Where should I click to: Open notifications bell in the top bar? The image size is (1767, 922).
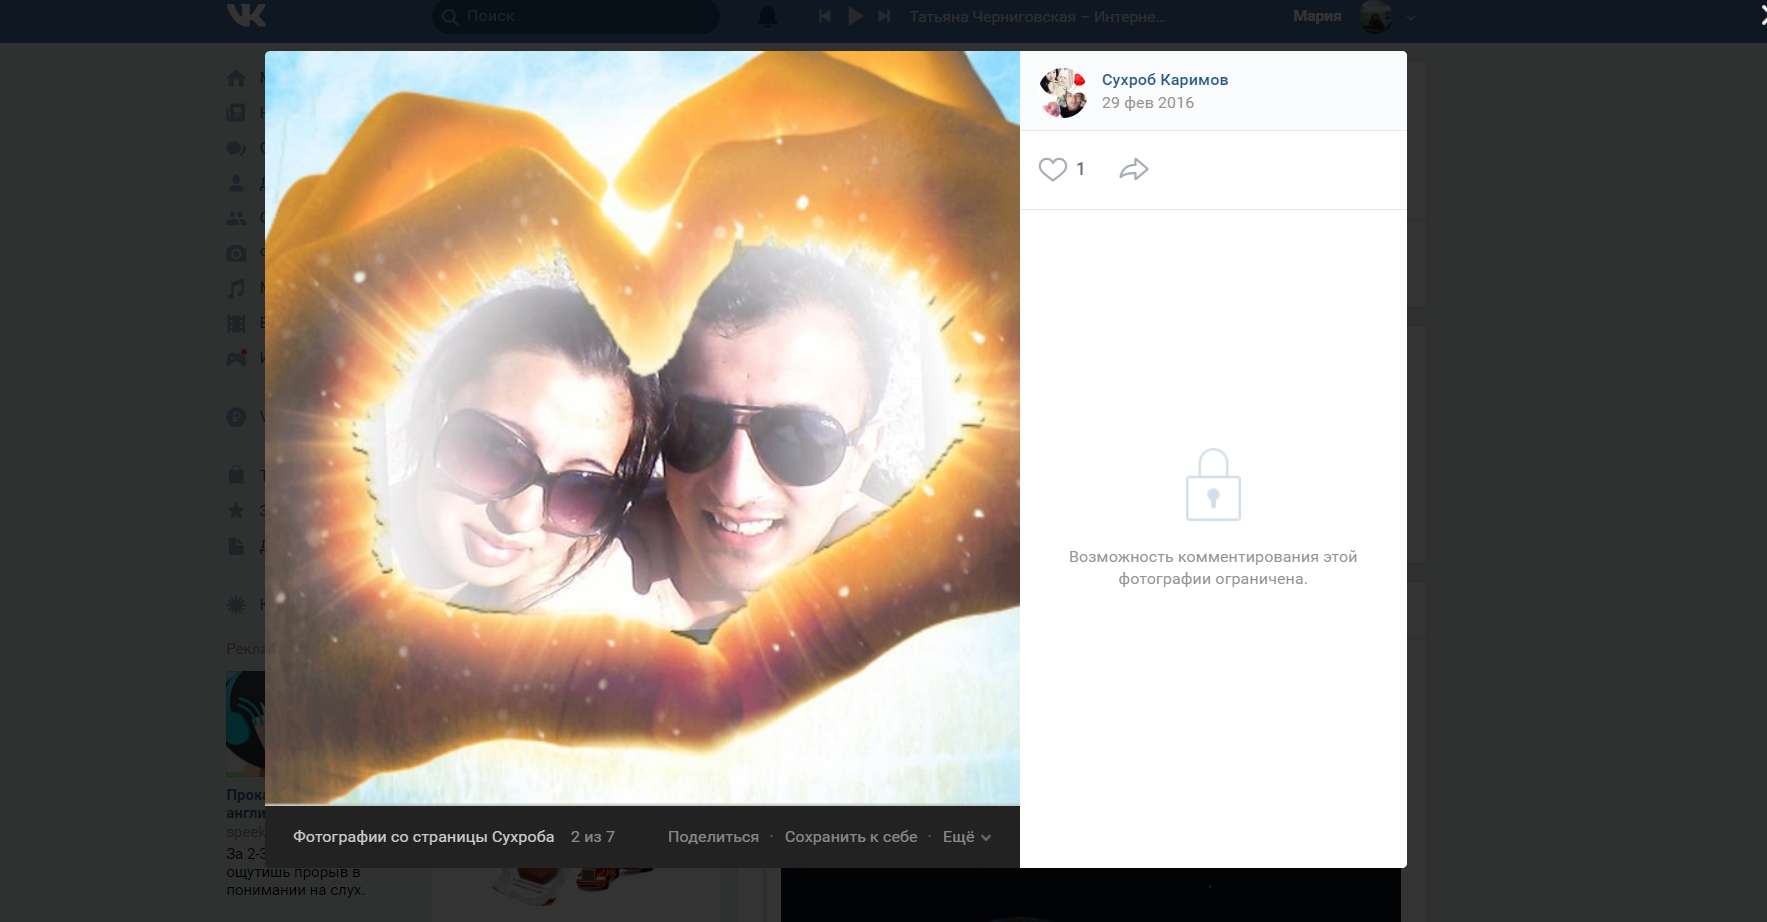[767, 16]
